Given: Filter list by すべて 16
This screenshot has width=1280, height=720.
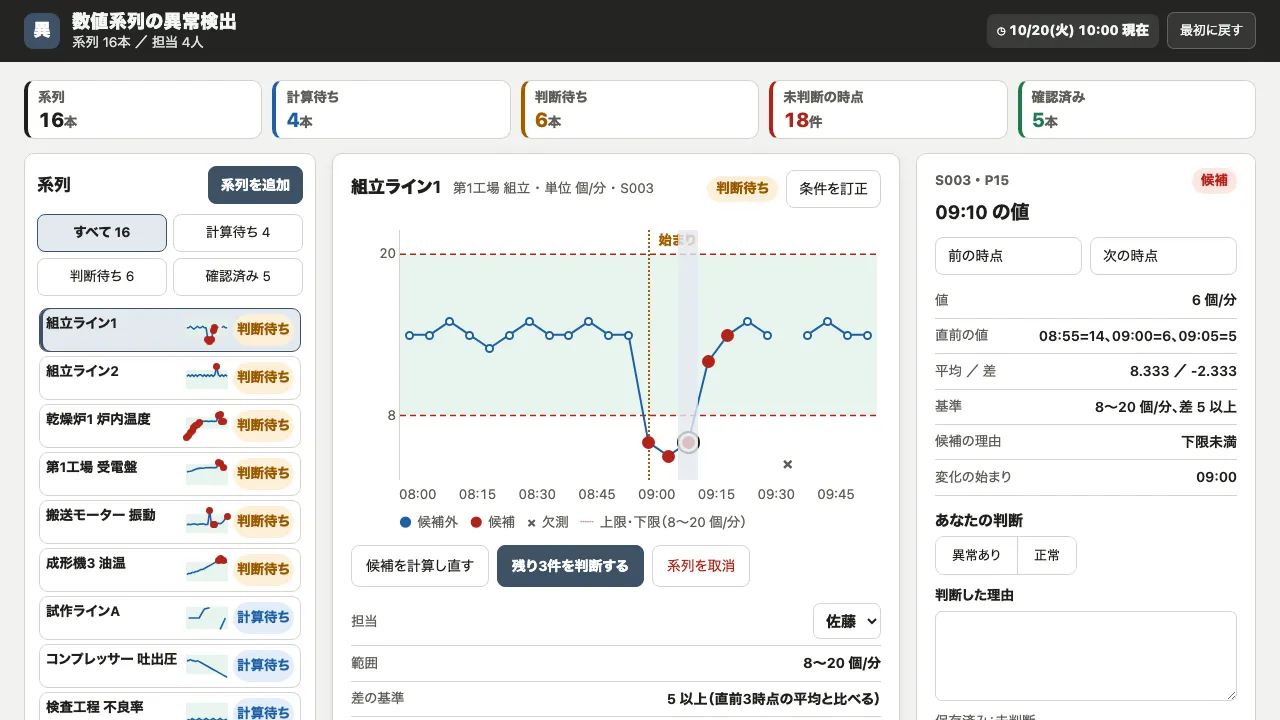Looking at the screenshot, I should tap(102, 233).
